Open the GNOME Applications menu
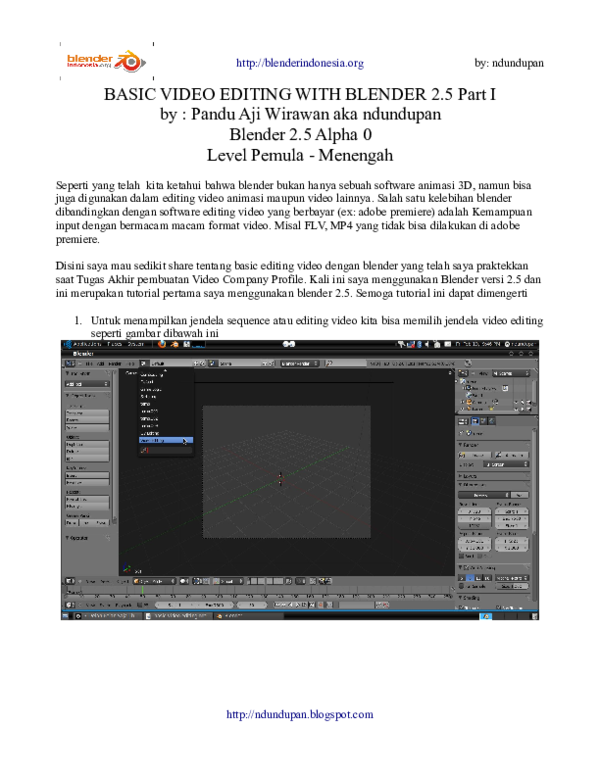The image size is (600, 776). (87, 344)
